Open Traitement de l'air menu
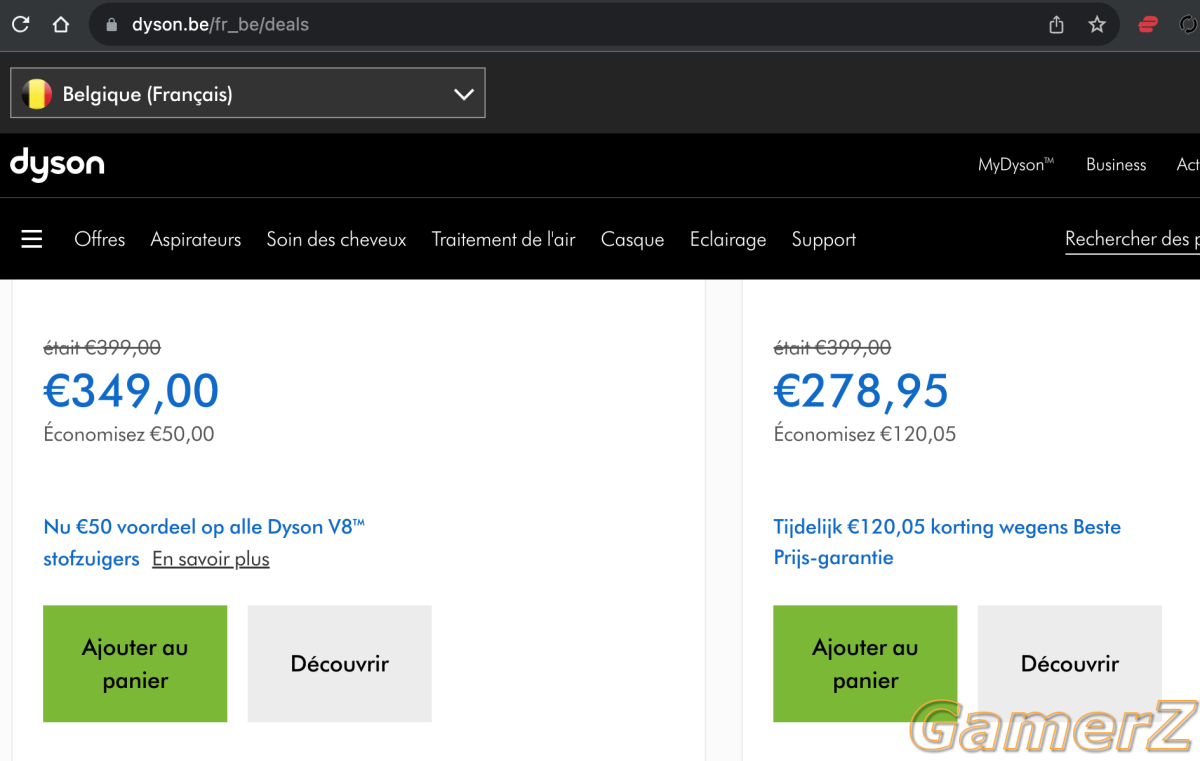Image resolution: width=1200 pixels, height=761 pixels. [504, 239]
